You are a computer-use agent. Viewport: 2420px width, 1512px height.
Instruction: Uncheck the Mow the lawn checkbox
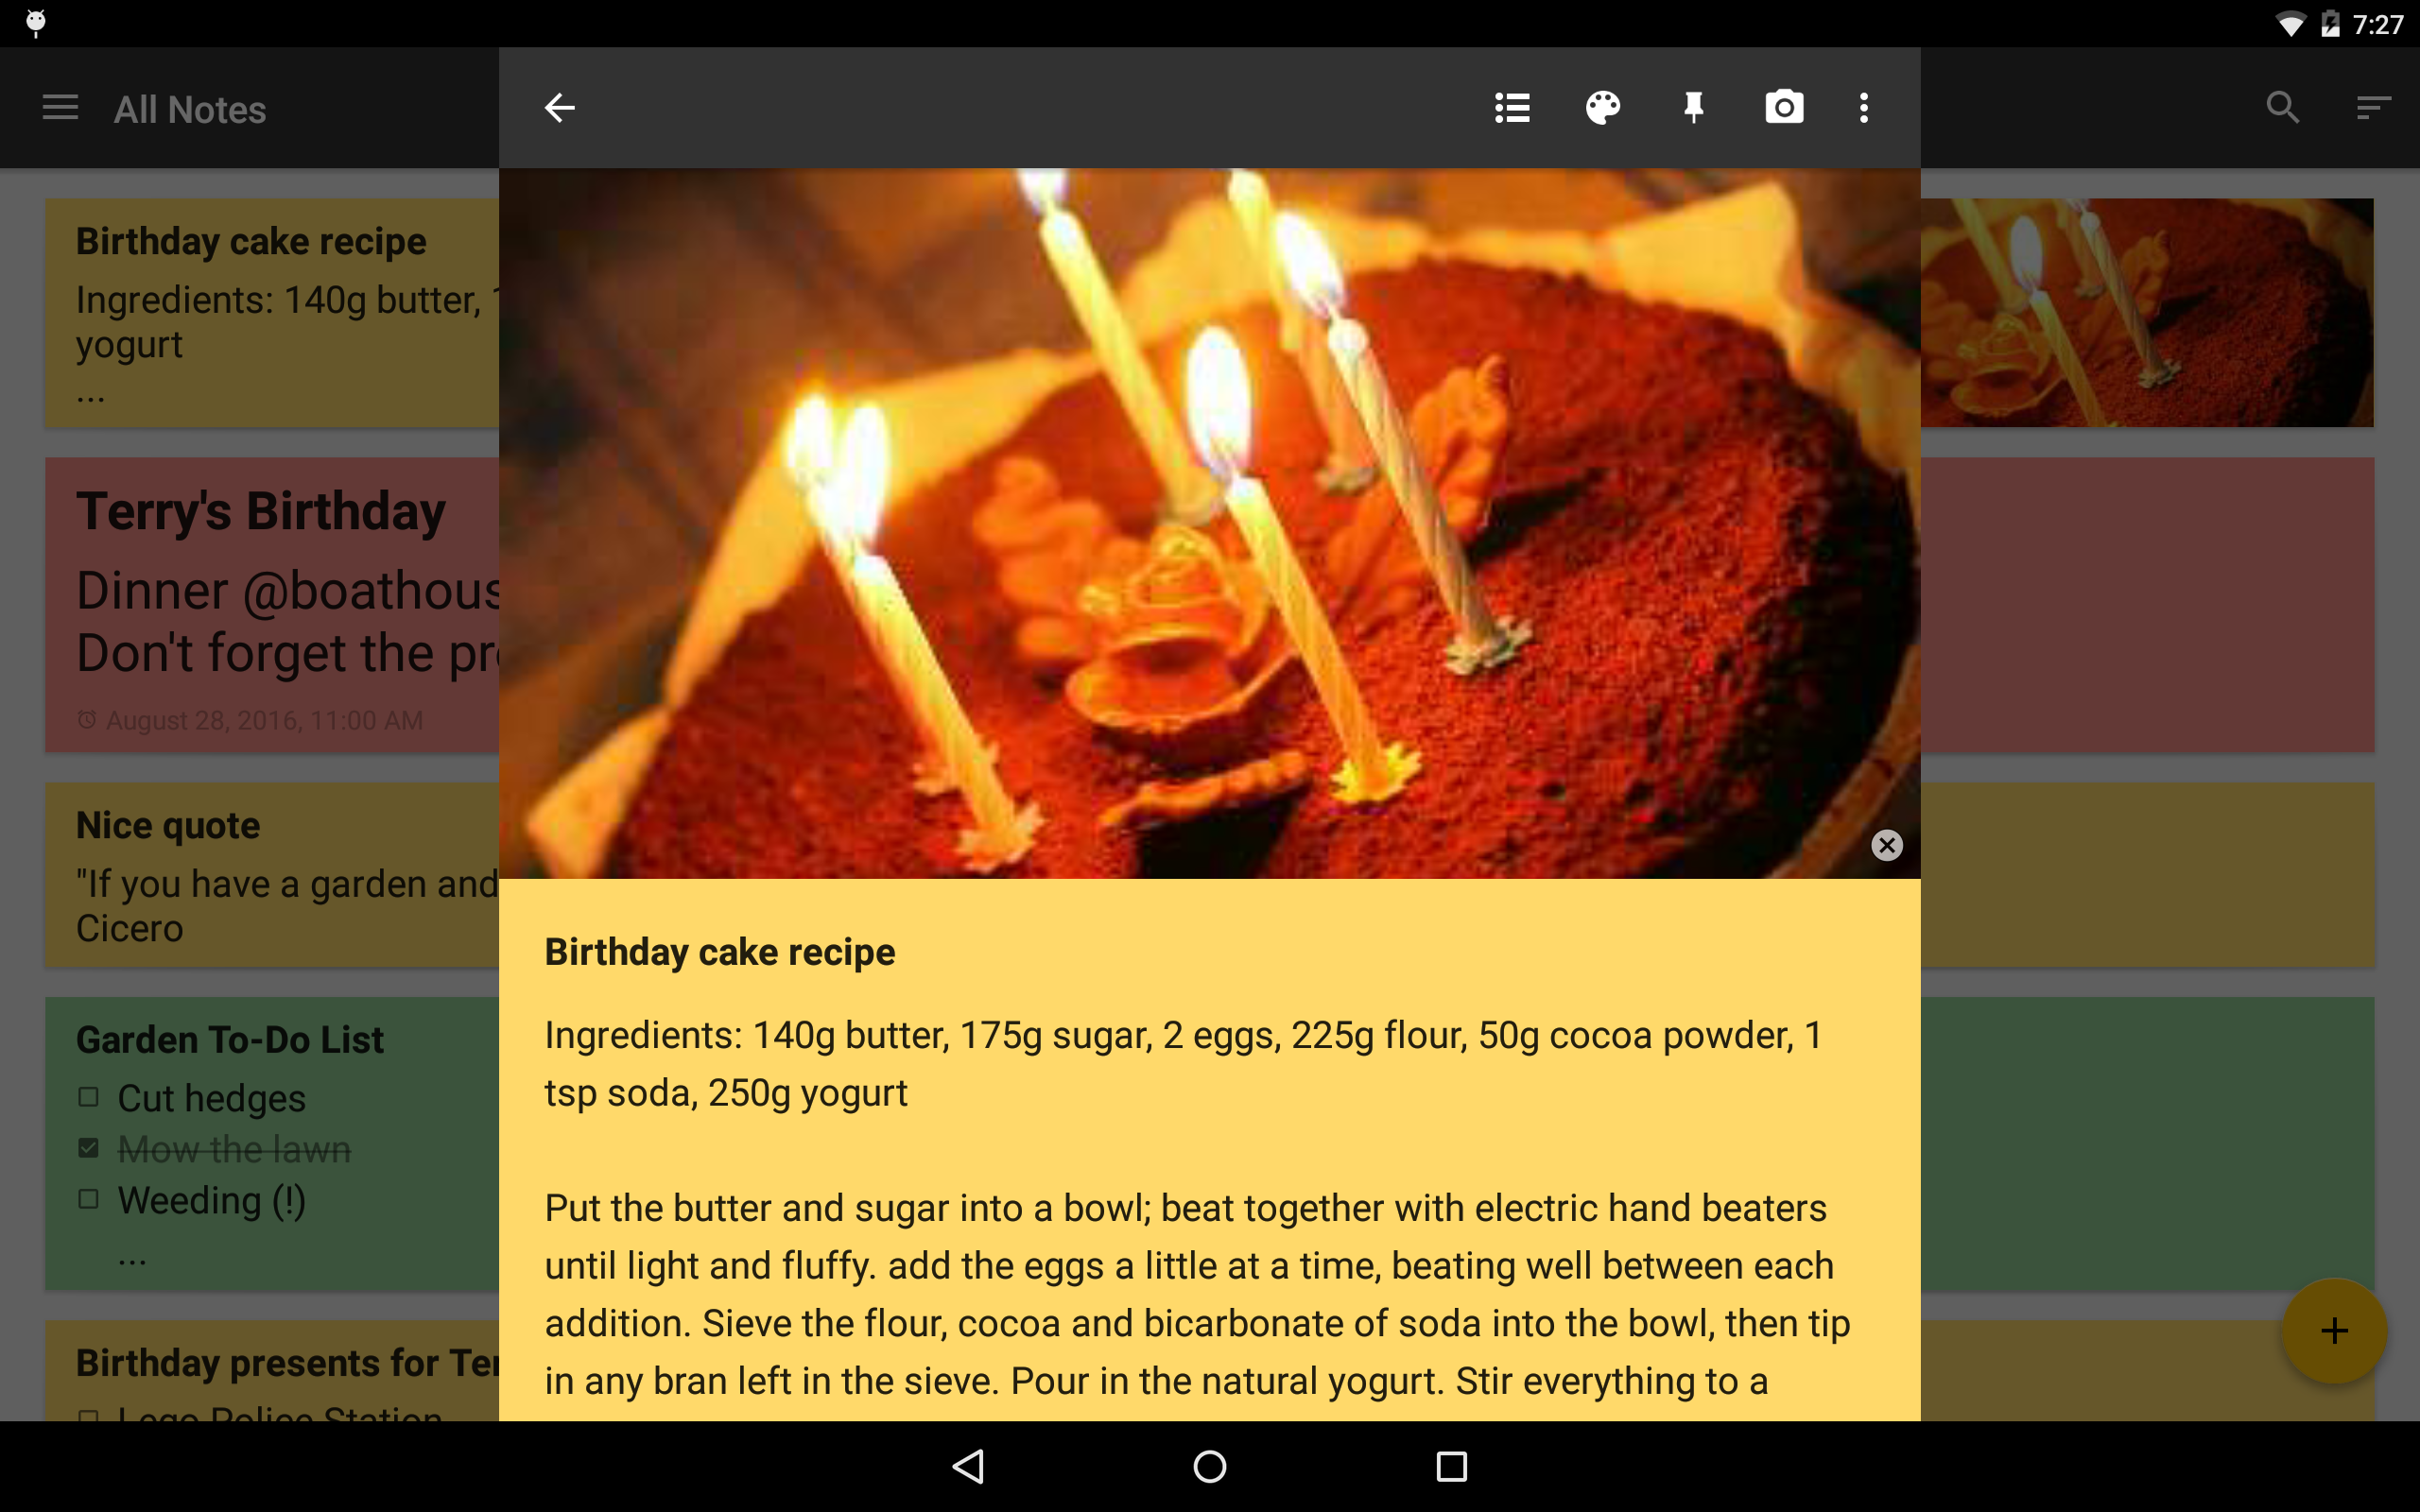point(89,1148)
